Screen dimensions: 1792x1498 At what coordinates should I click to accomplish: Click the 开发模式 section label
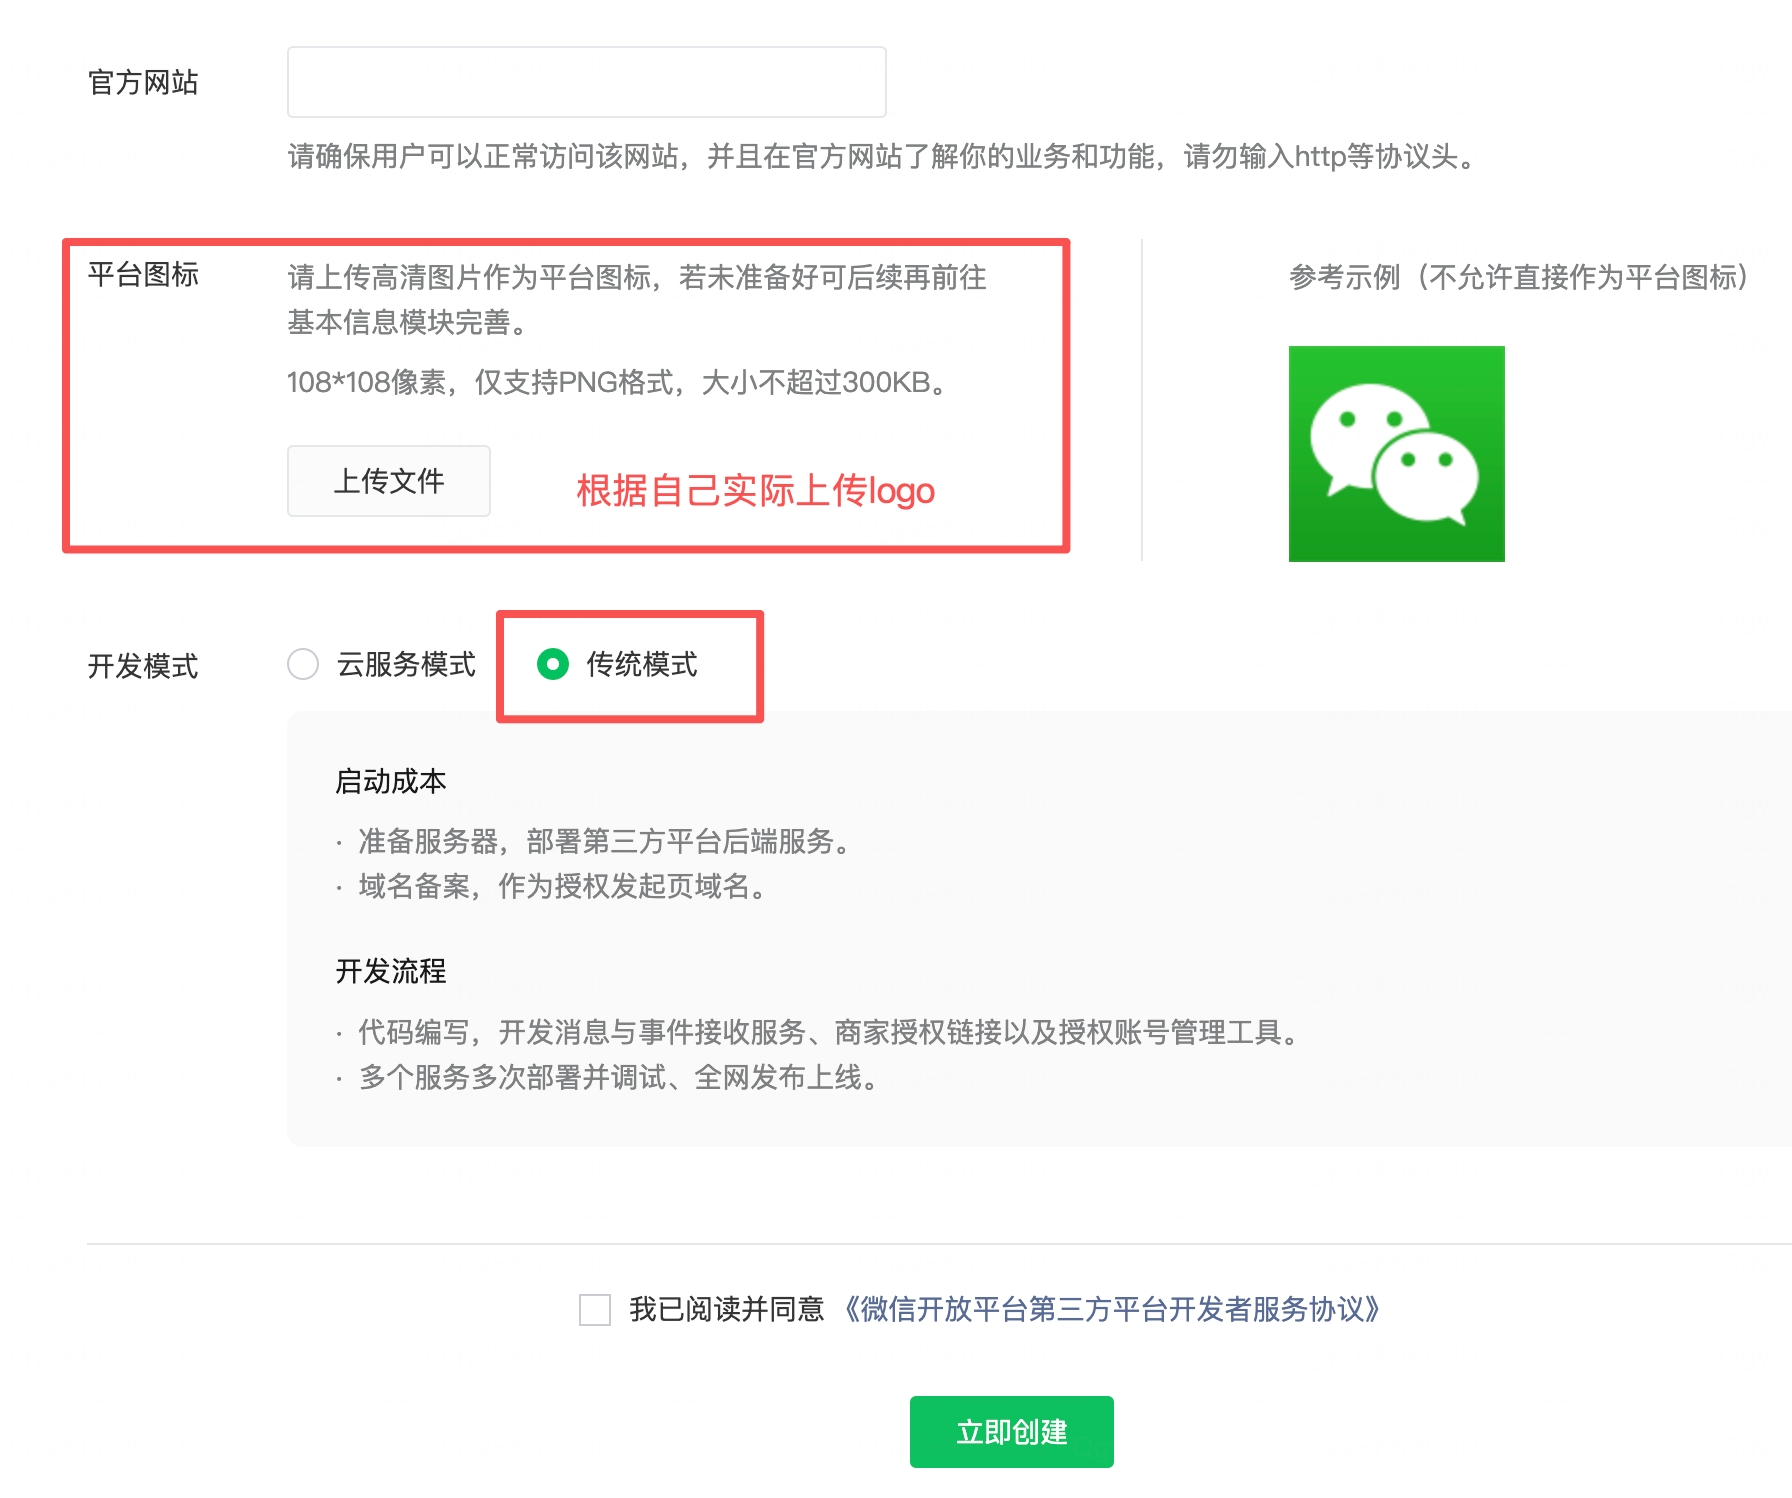(x=143, y=666)
